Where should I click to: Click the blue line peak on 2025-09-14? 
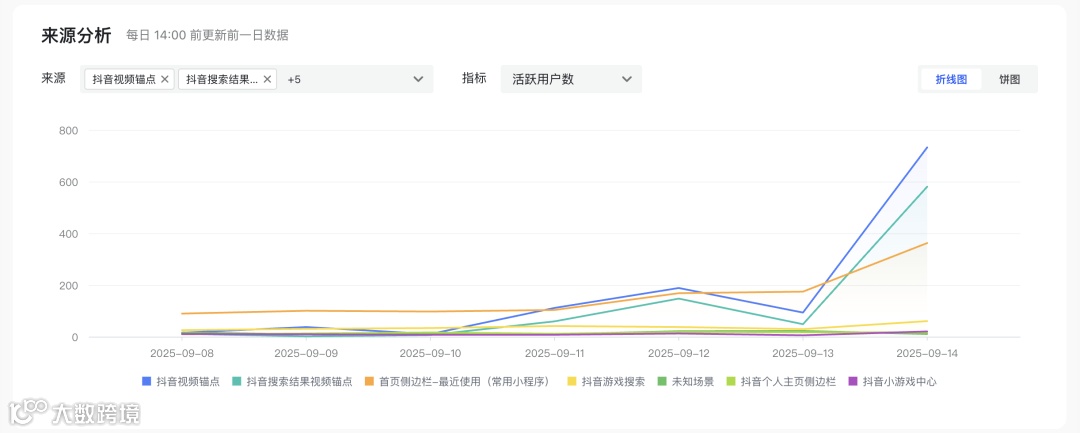coord(927,147)
